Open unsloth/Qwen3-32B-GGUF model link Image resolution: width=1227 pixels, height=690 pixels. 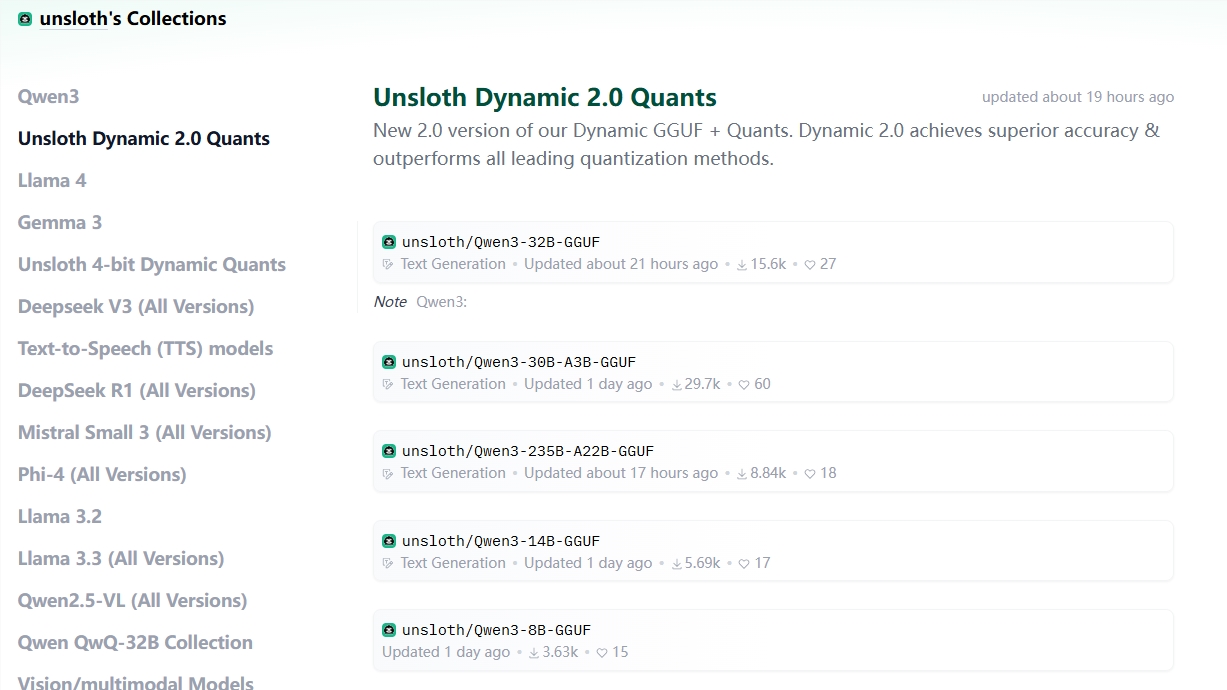pyautogui.click(x=501, y=242)
